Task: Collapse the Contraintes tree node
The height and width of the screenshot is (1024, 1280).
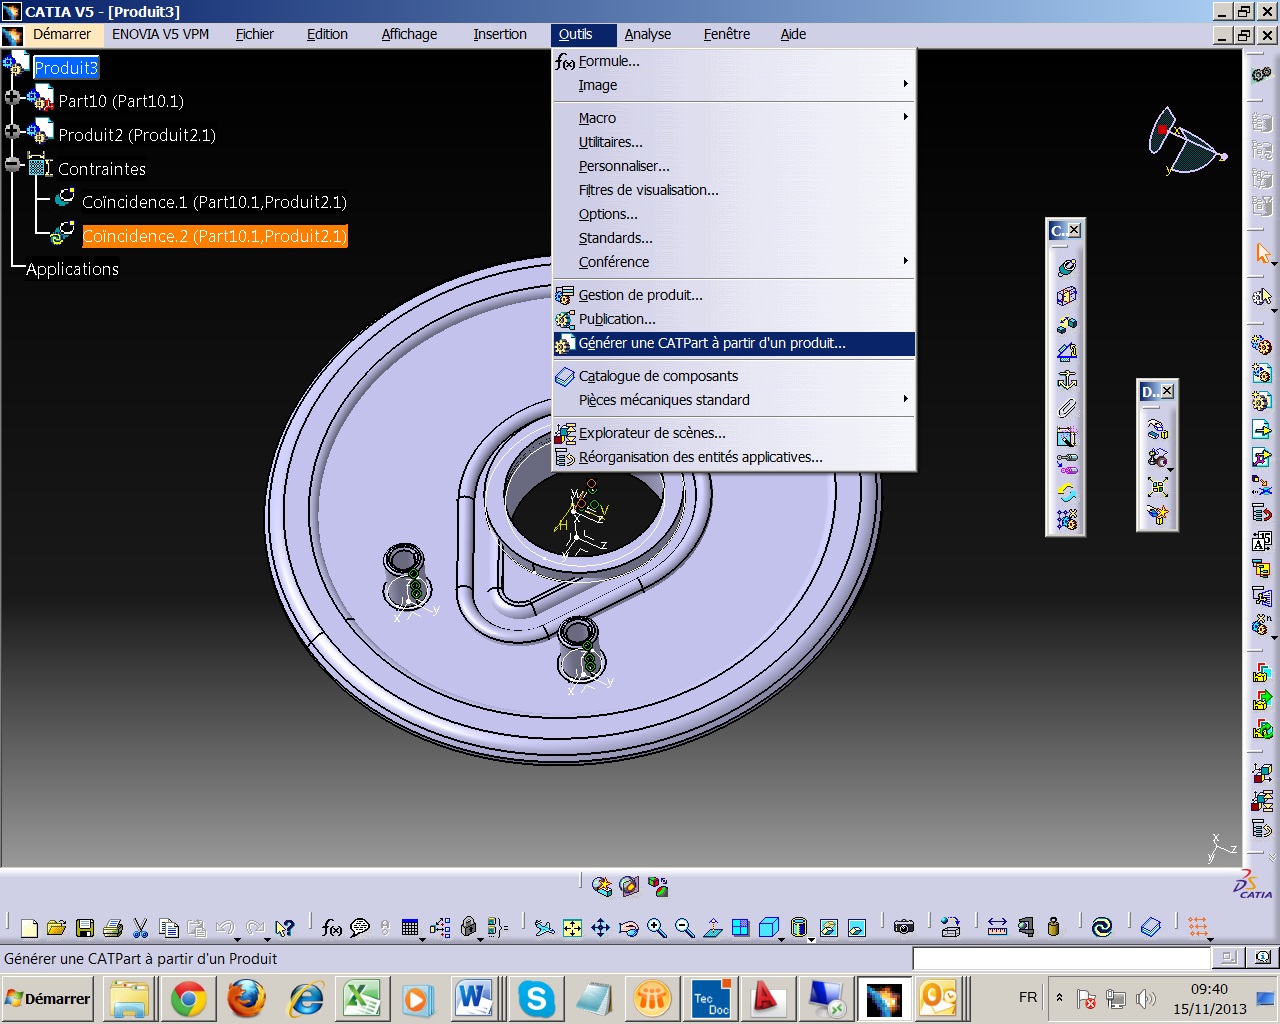Action: (x=12, y=165)
